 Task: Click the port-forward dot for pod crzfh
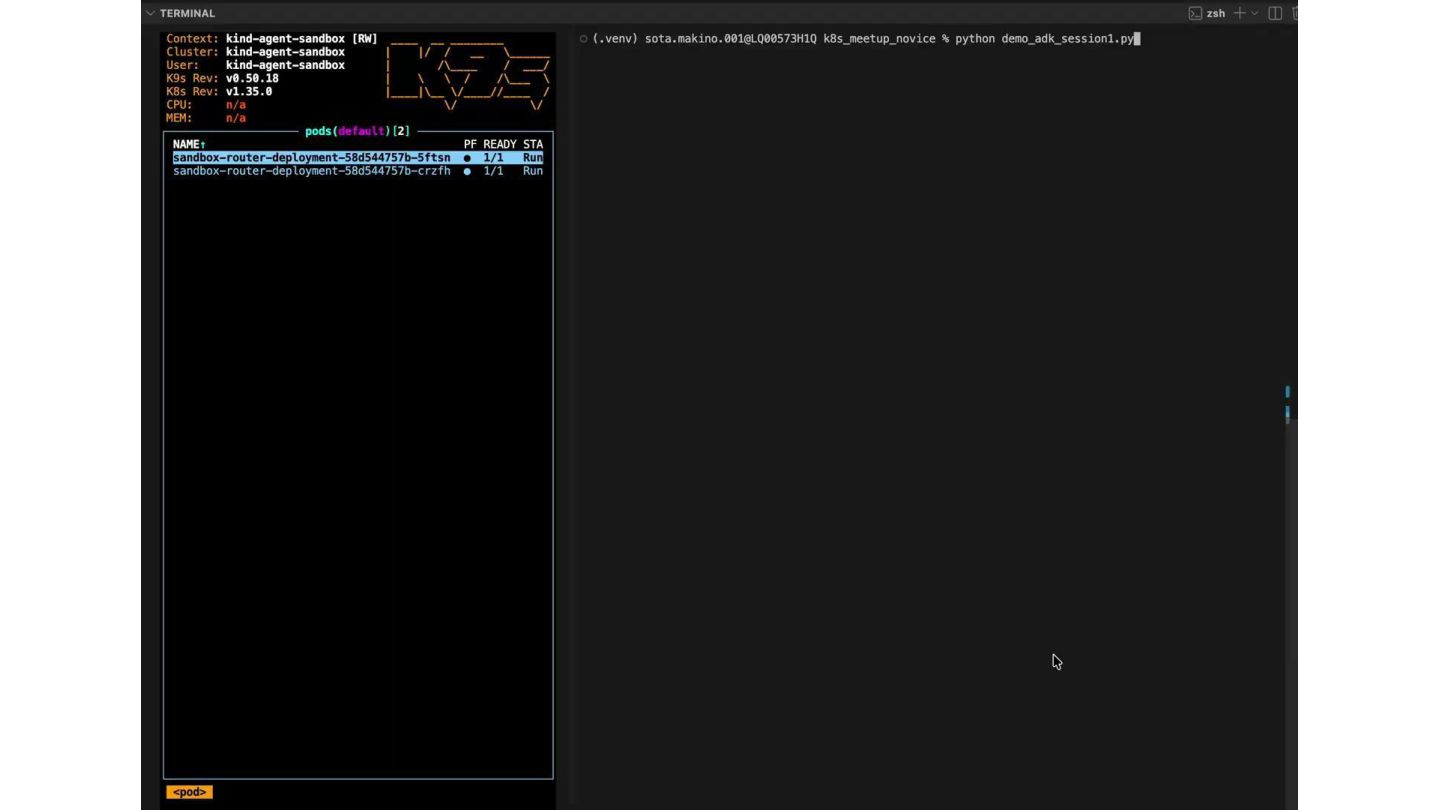[x=467, y=171]
